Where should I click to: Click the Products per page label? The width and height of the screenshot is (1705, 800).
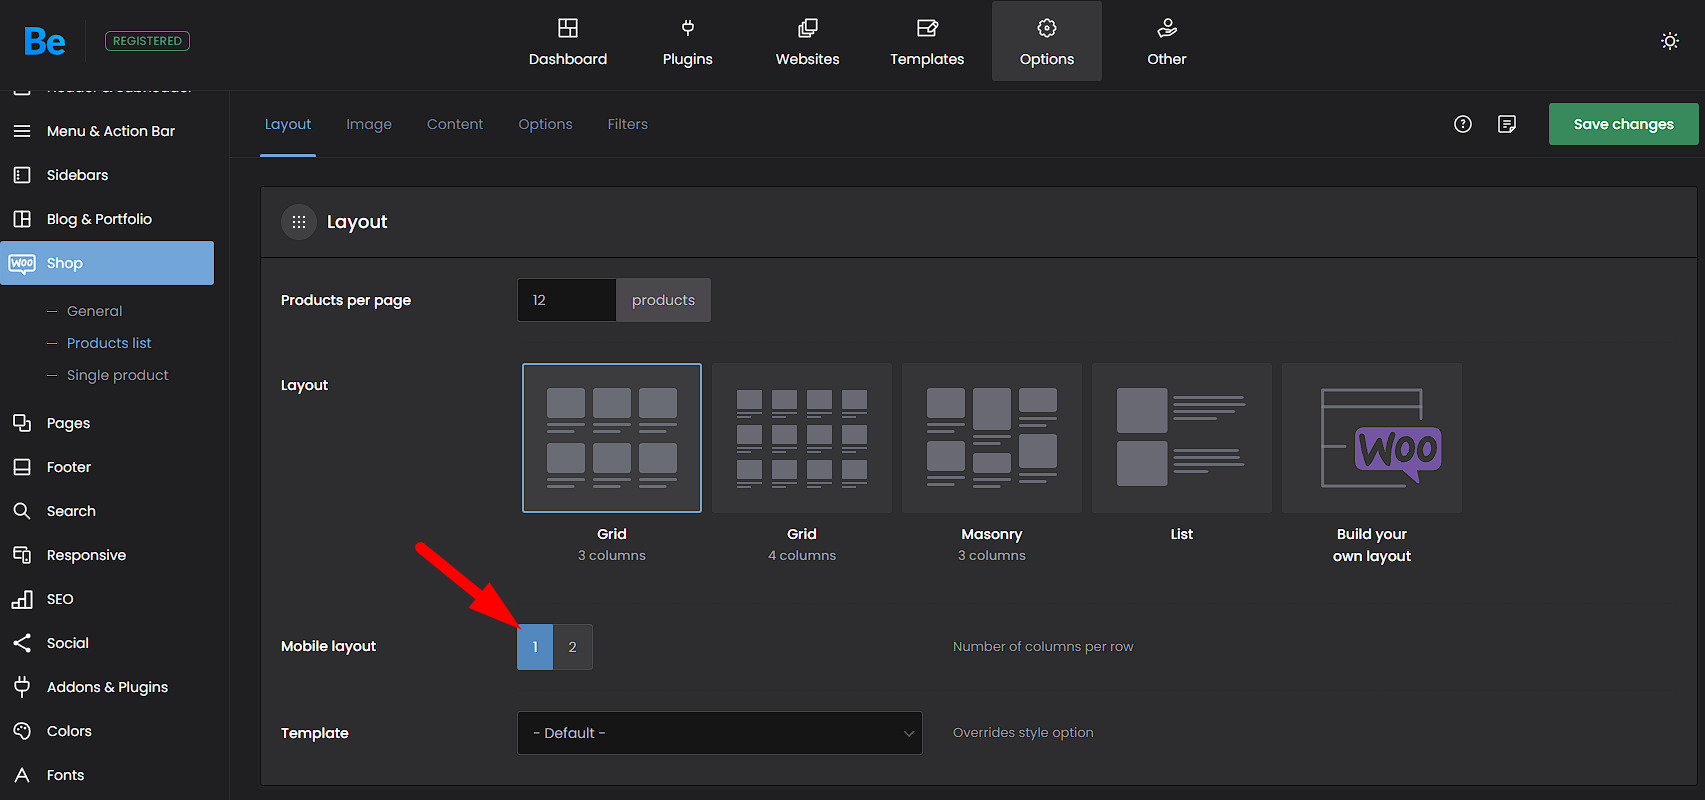point(346,300)
